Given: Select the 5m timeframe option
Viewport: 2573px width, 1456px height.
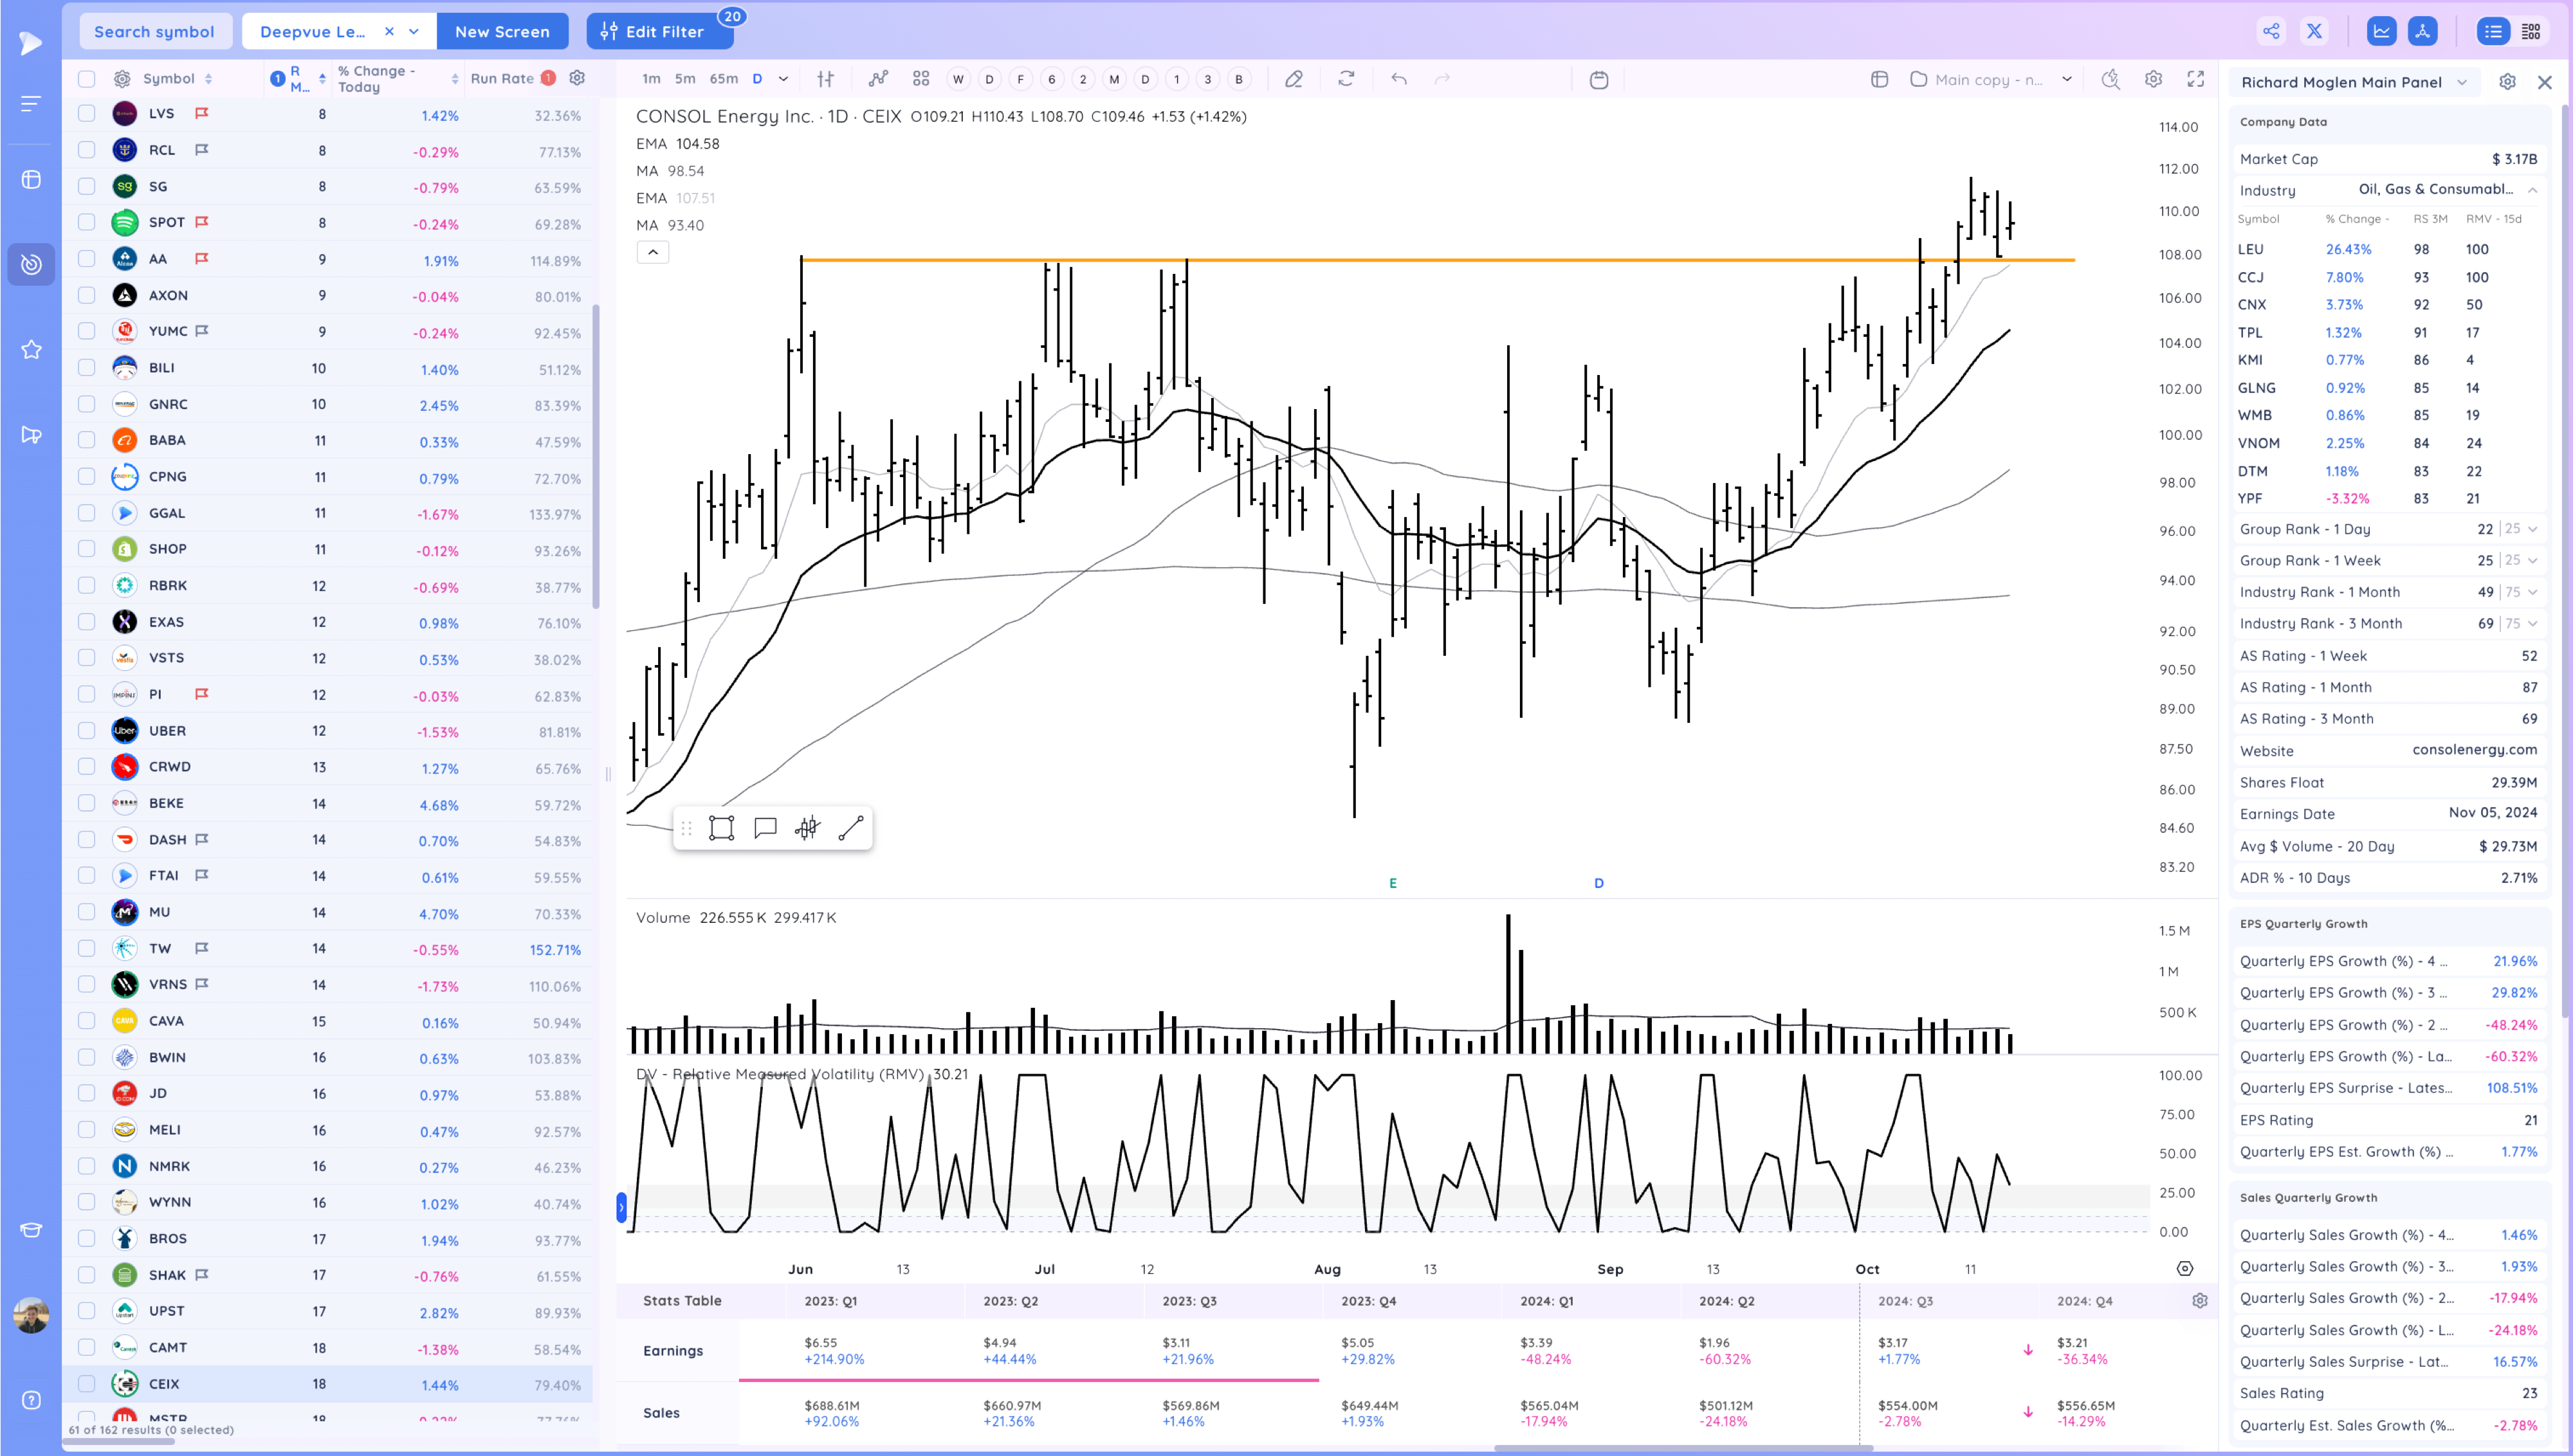Looking at the screenshot, I should 685,79.
